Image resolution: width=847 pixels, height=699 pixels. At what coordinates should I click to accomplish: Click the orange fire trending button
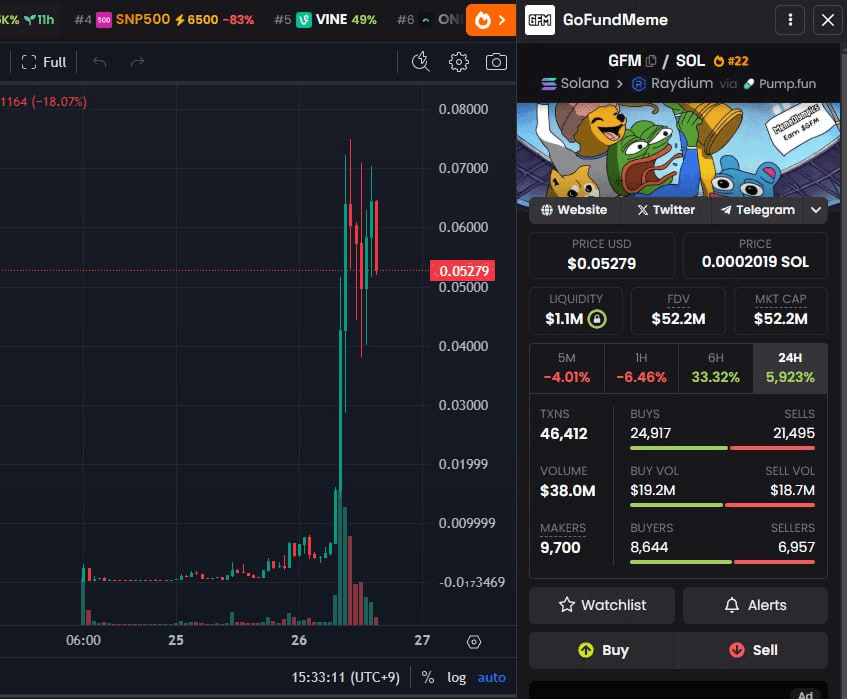point(490,20)
